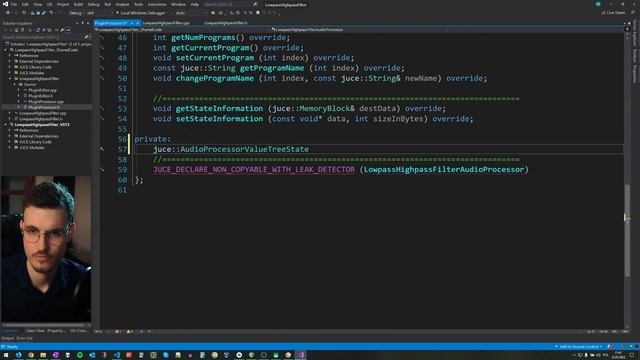
Task: Switch to Git Changes bottom tab
Action: tap(79, 331)
